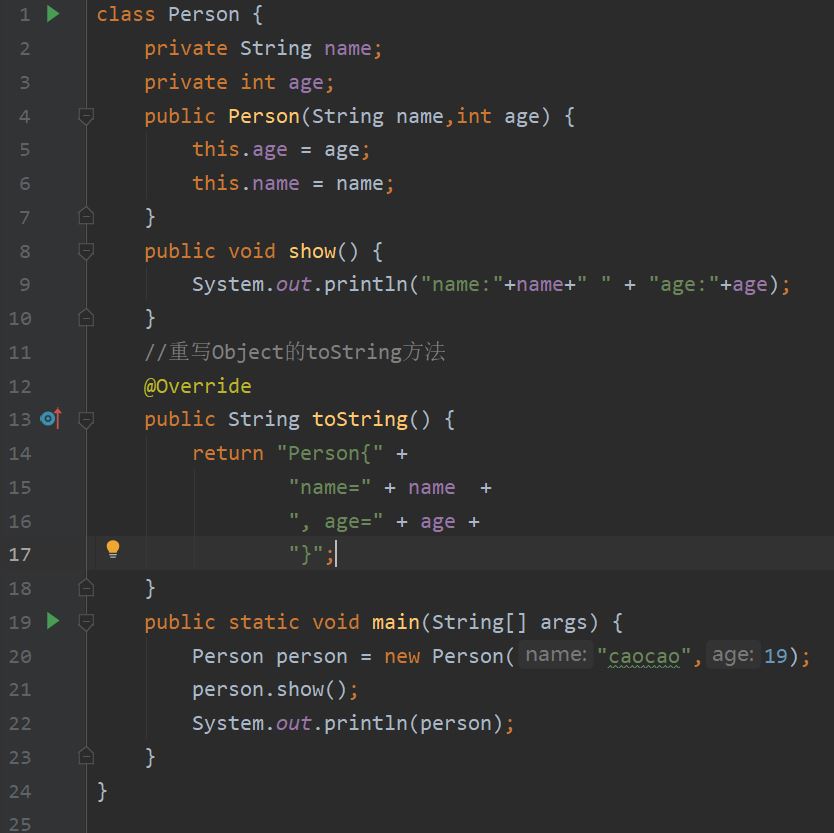
Task: Click the fold end marker on line 7
Action: [x=86, y=216]
